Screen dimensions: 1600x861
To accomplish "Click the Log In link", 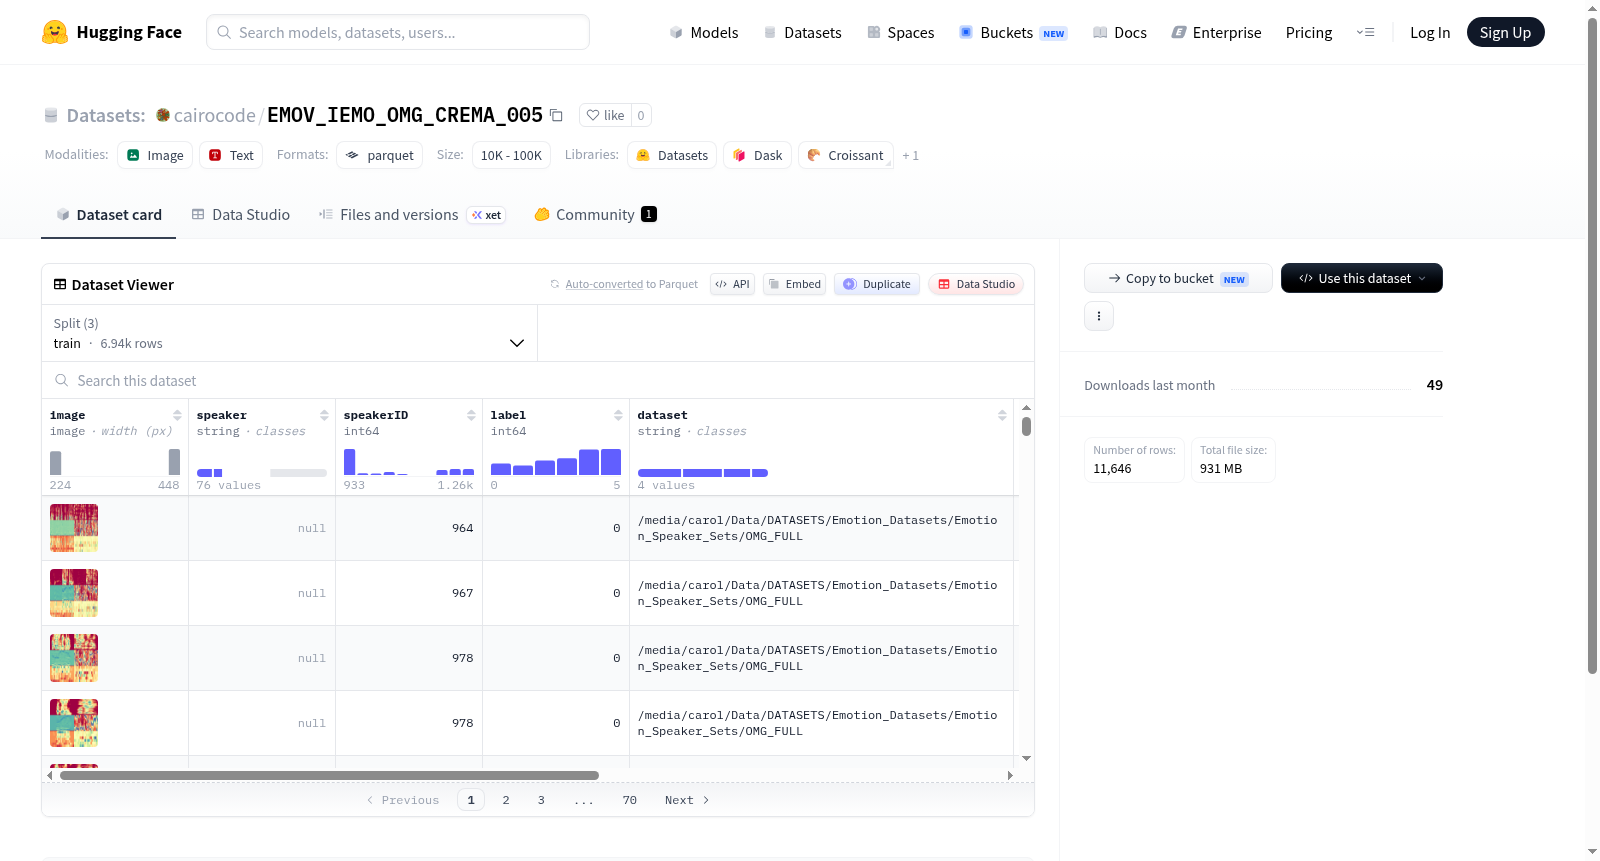I will [1430, 32].
